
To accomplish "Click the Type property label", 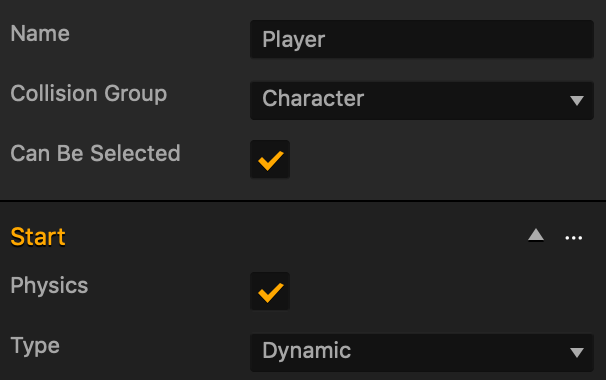I will 35,346.
